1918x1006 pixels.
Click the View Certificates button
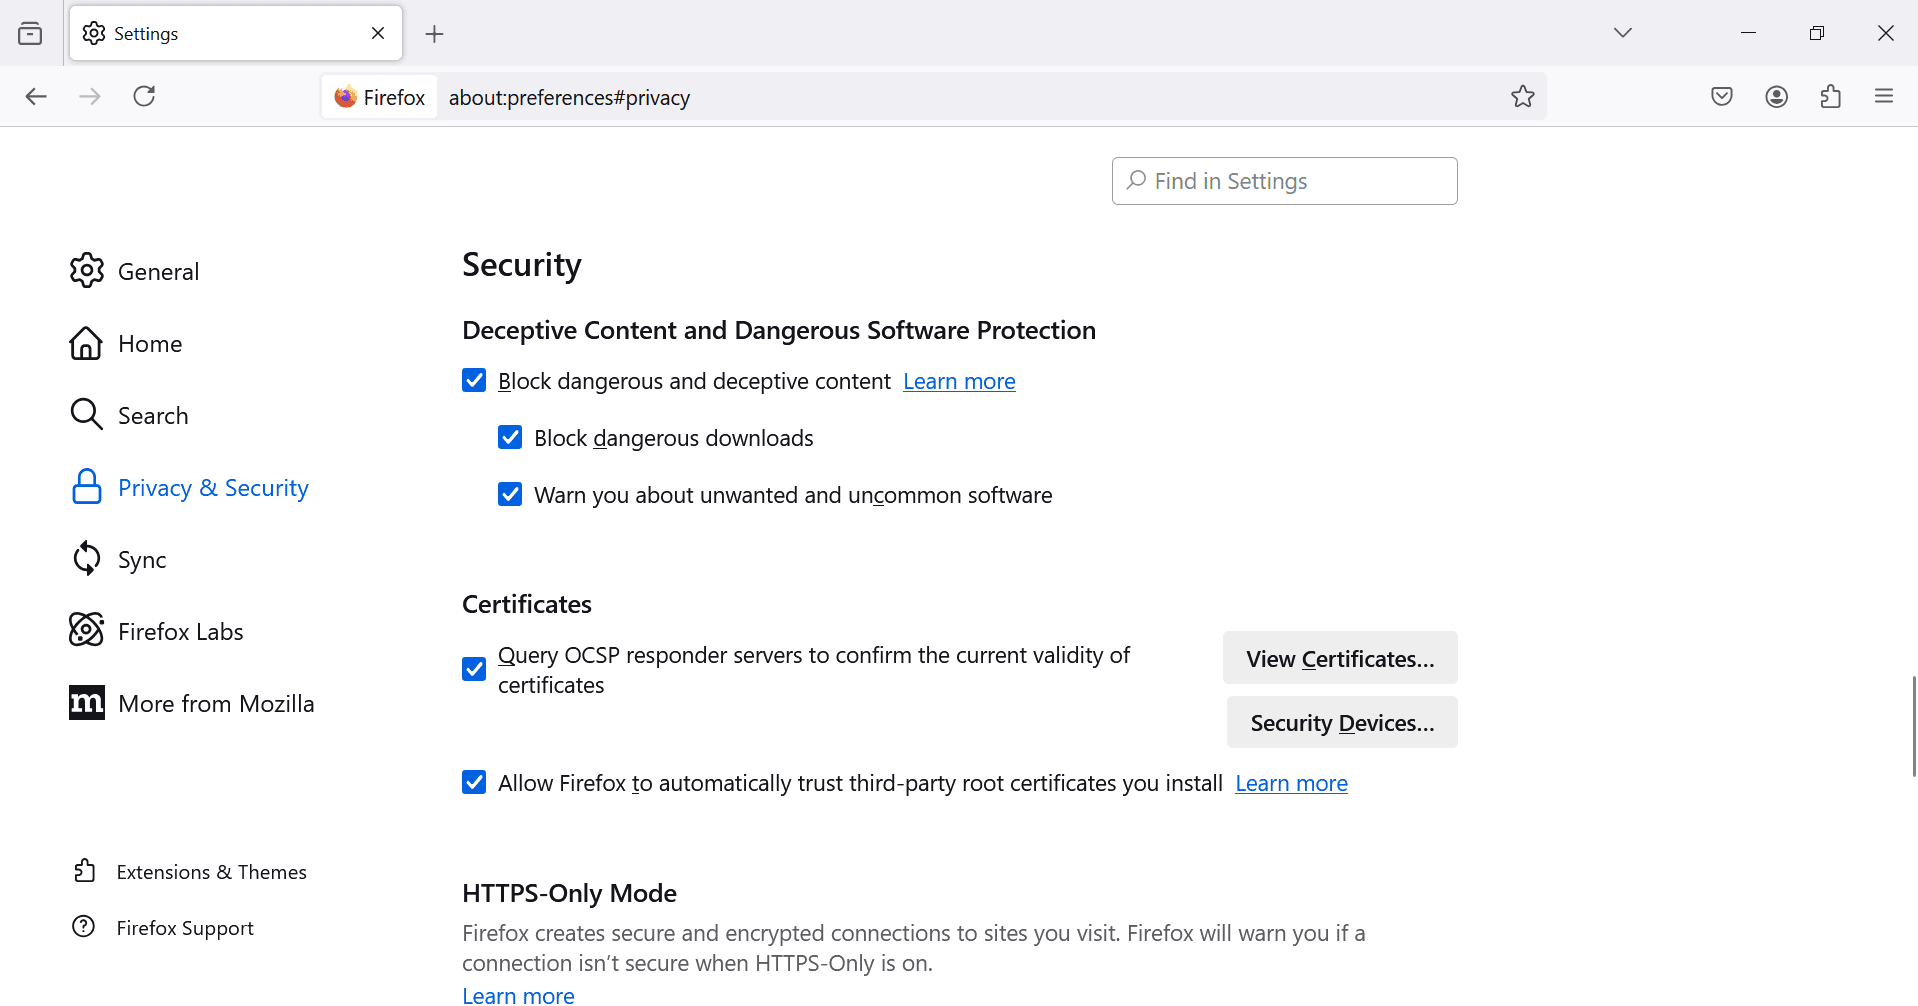click(x=1339, y=658)
